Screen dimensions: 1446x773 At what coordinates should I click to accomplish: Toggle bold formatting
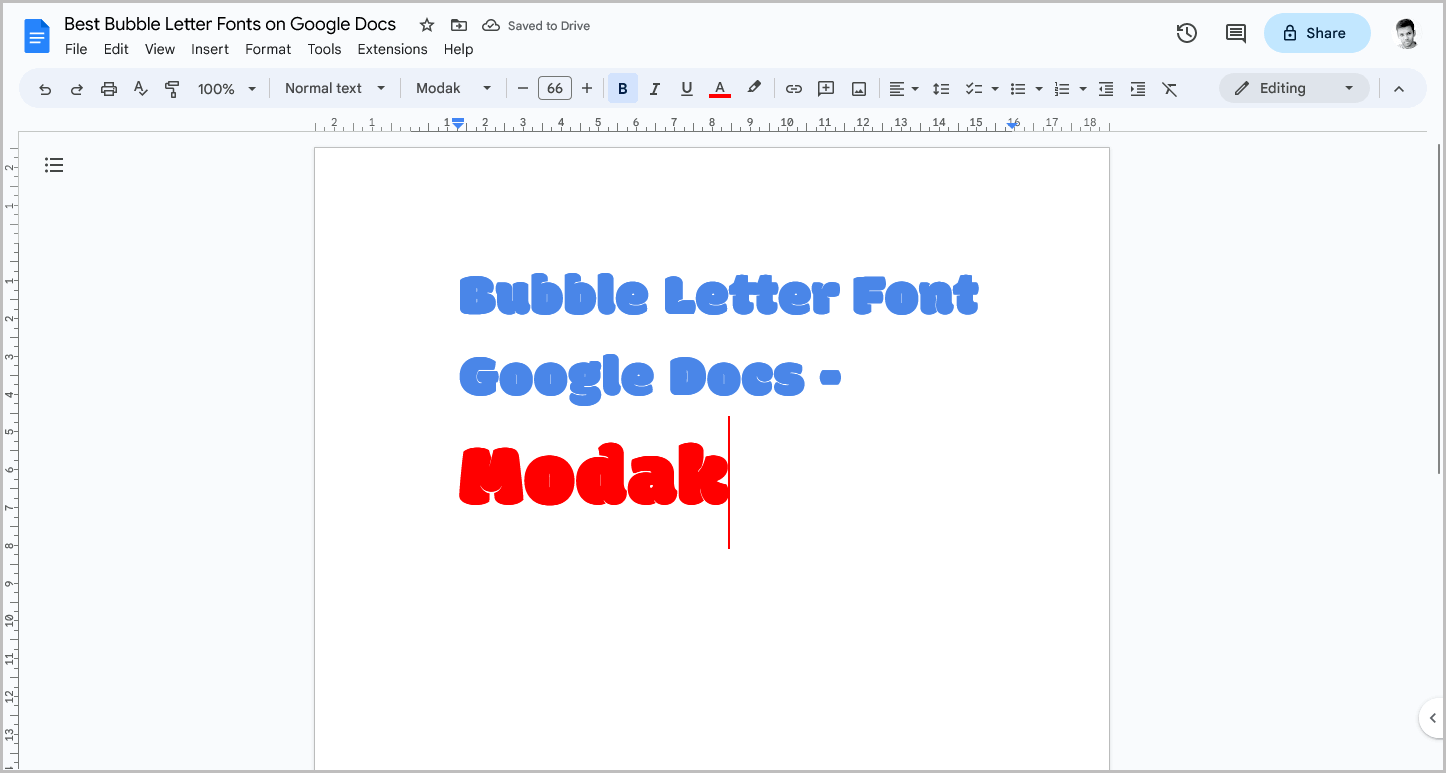pyautogui.click(x=622, y=88)
